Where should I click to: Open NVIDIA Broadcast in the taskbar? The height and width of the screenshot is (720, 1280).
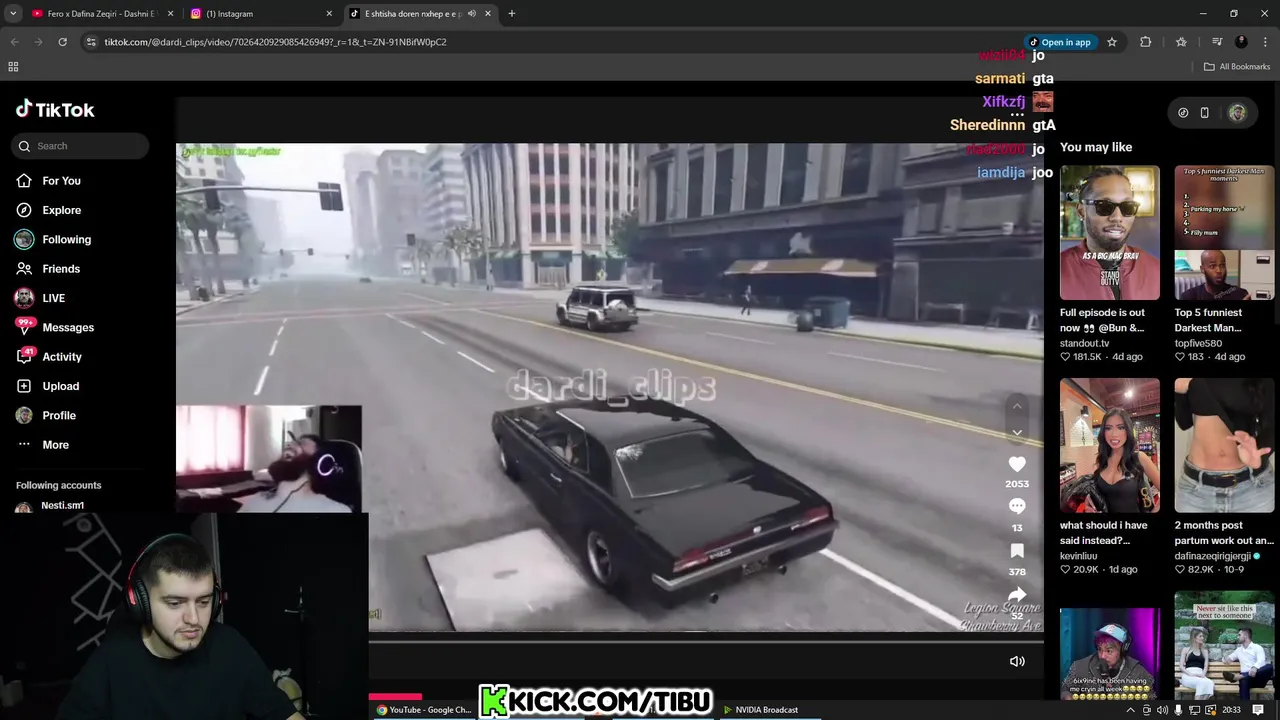760,710
